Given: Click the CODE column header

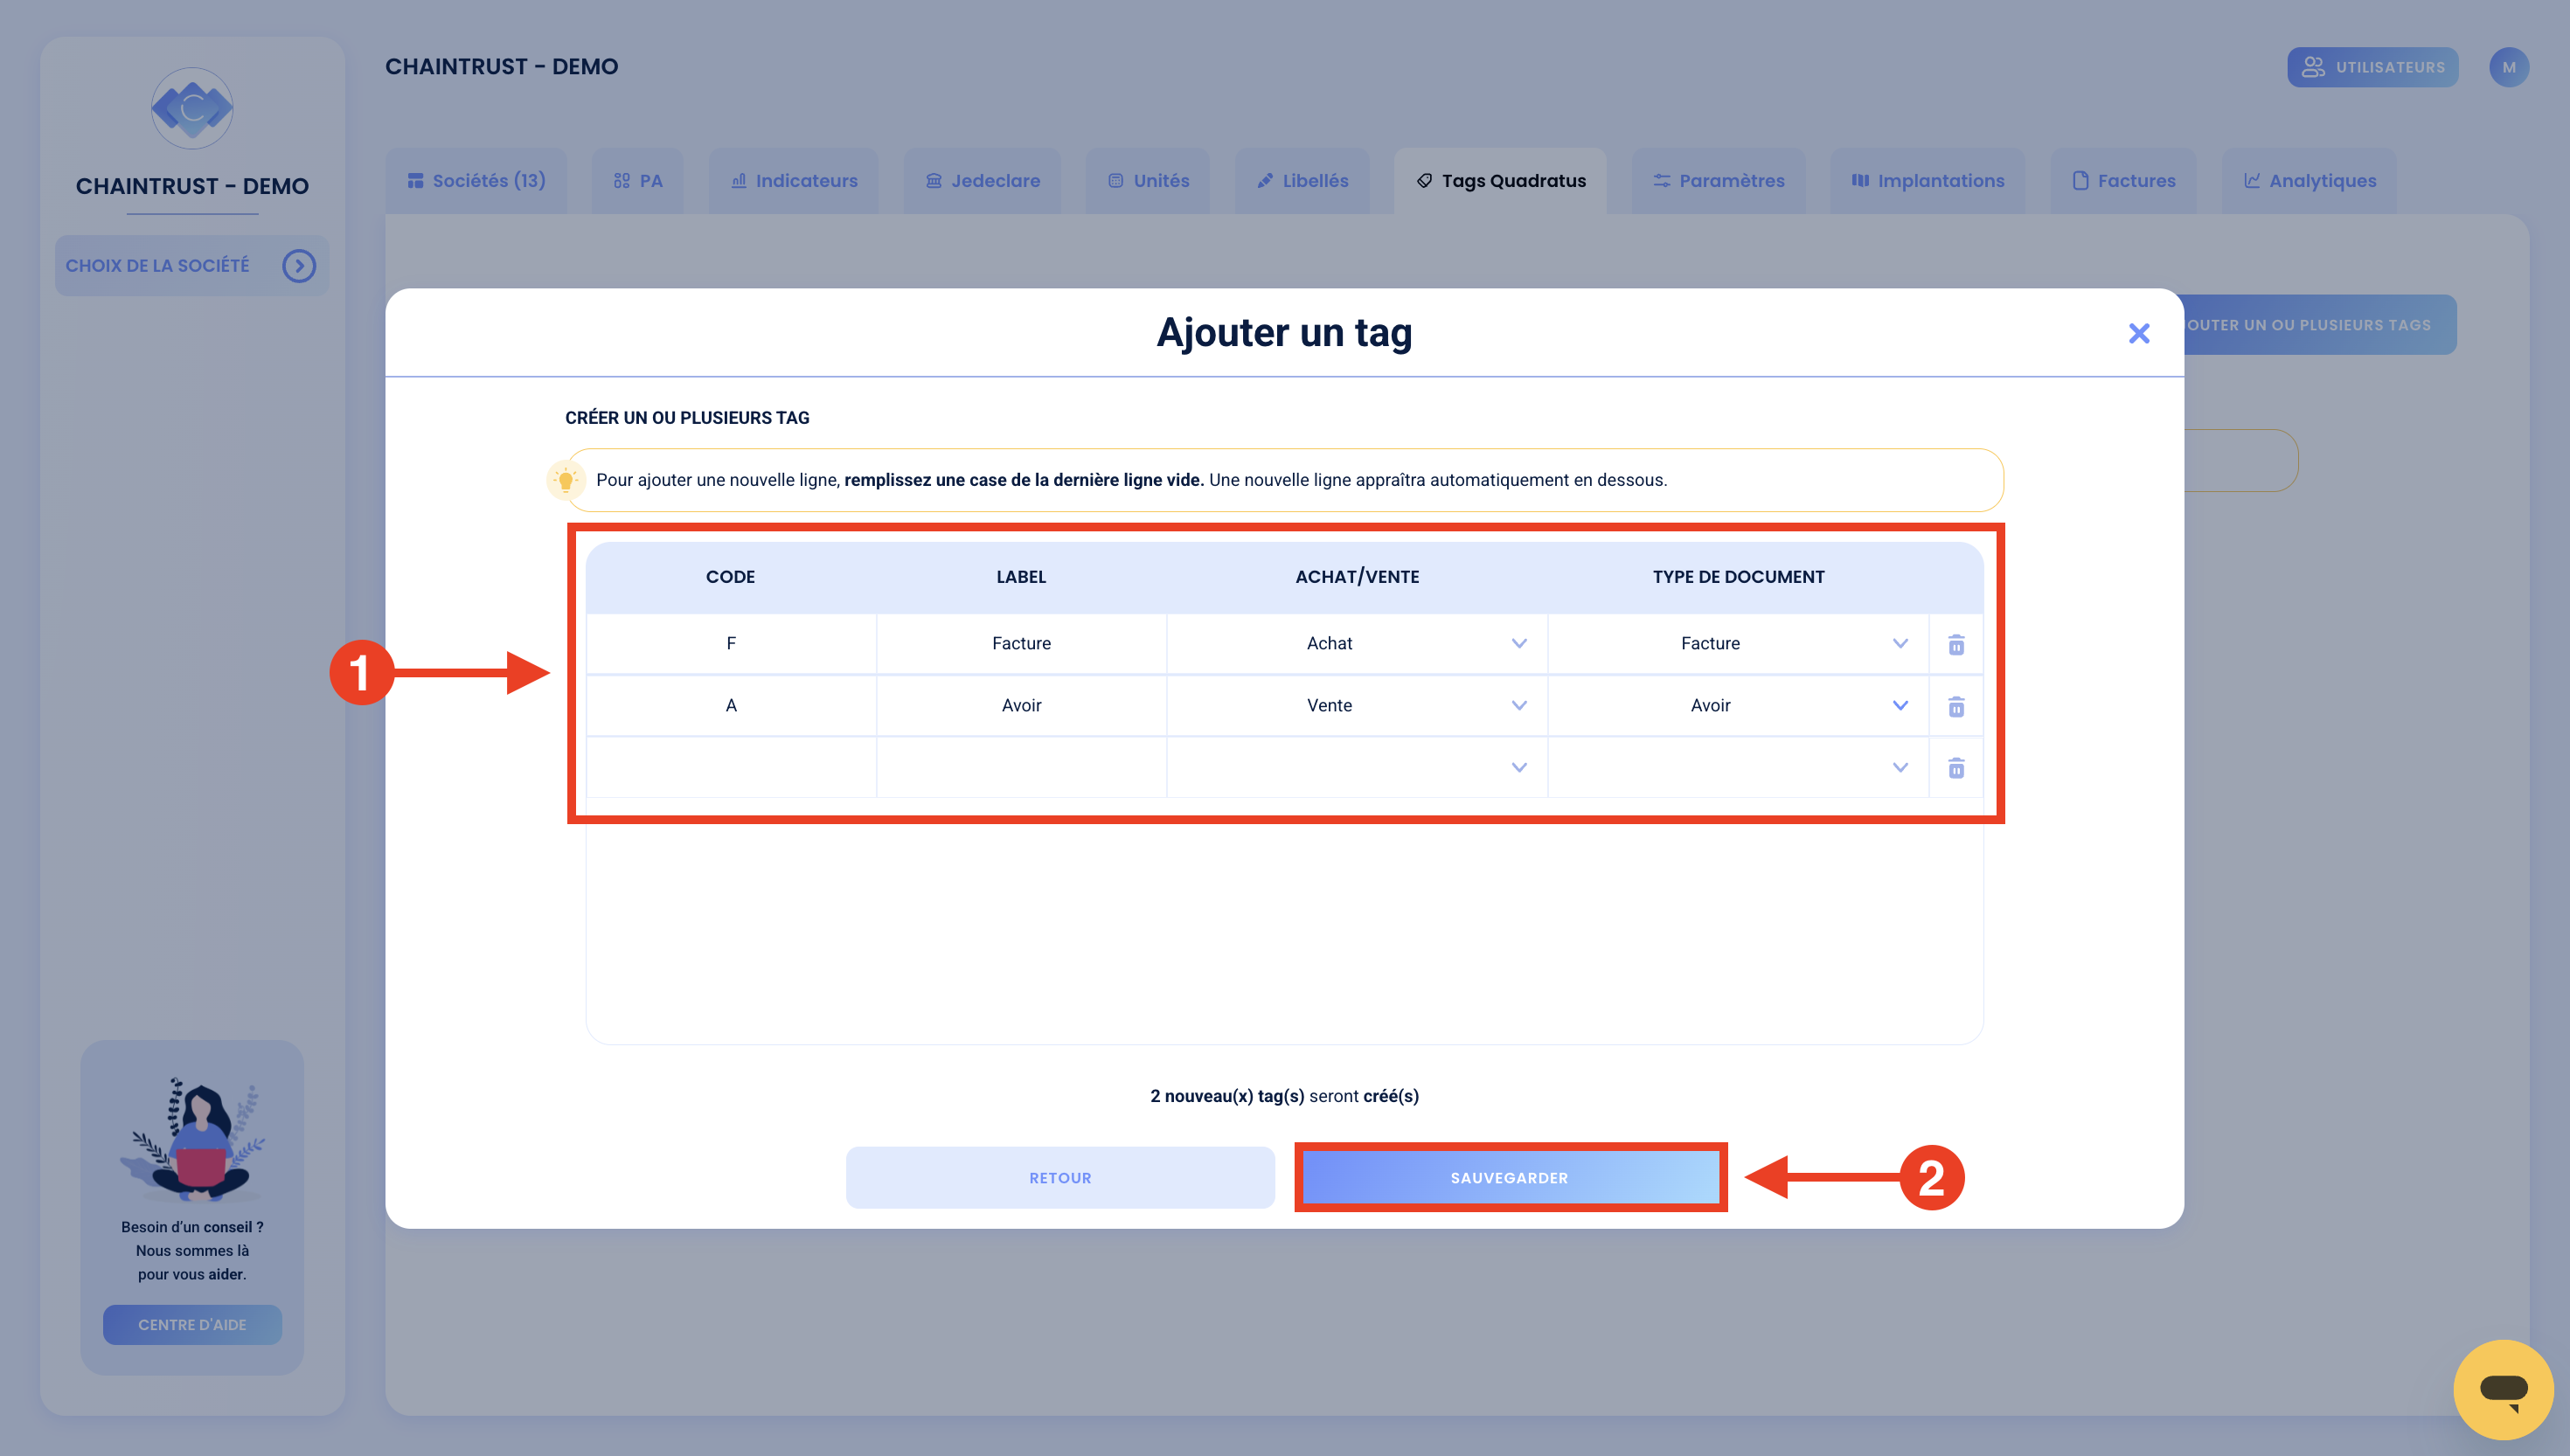Looking at the screenshot, I should 730,577.
